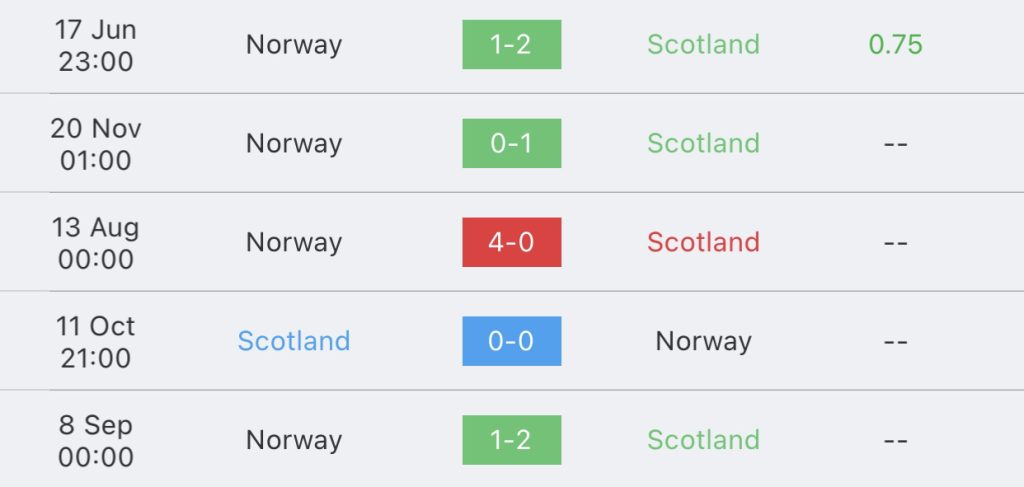
Task: Click the odds placeholder in the 20 Nov row
Action: [x=895, y=144]
